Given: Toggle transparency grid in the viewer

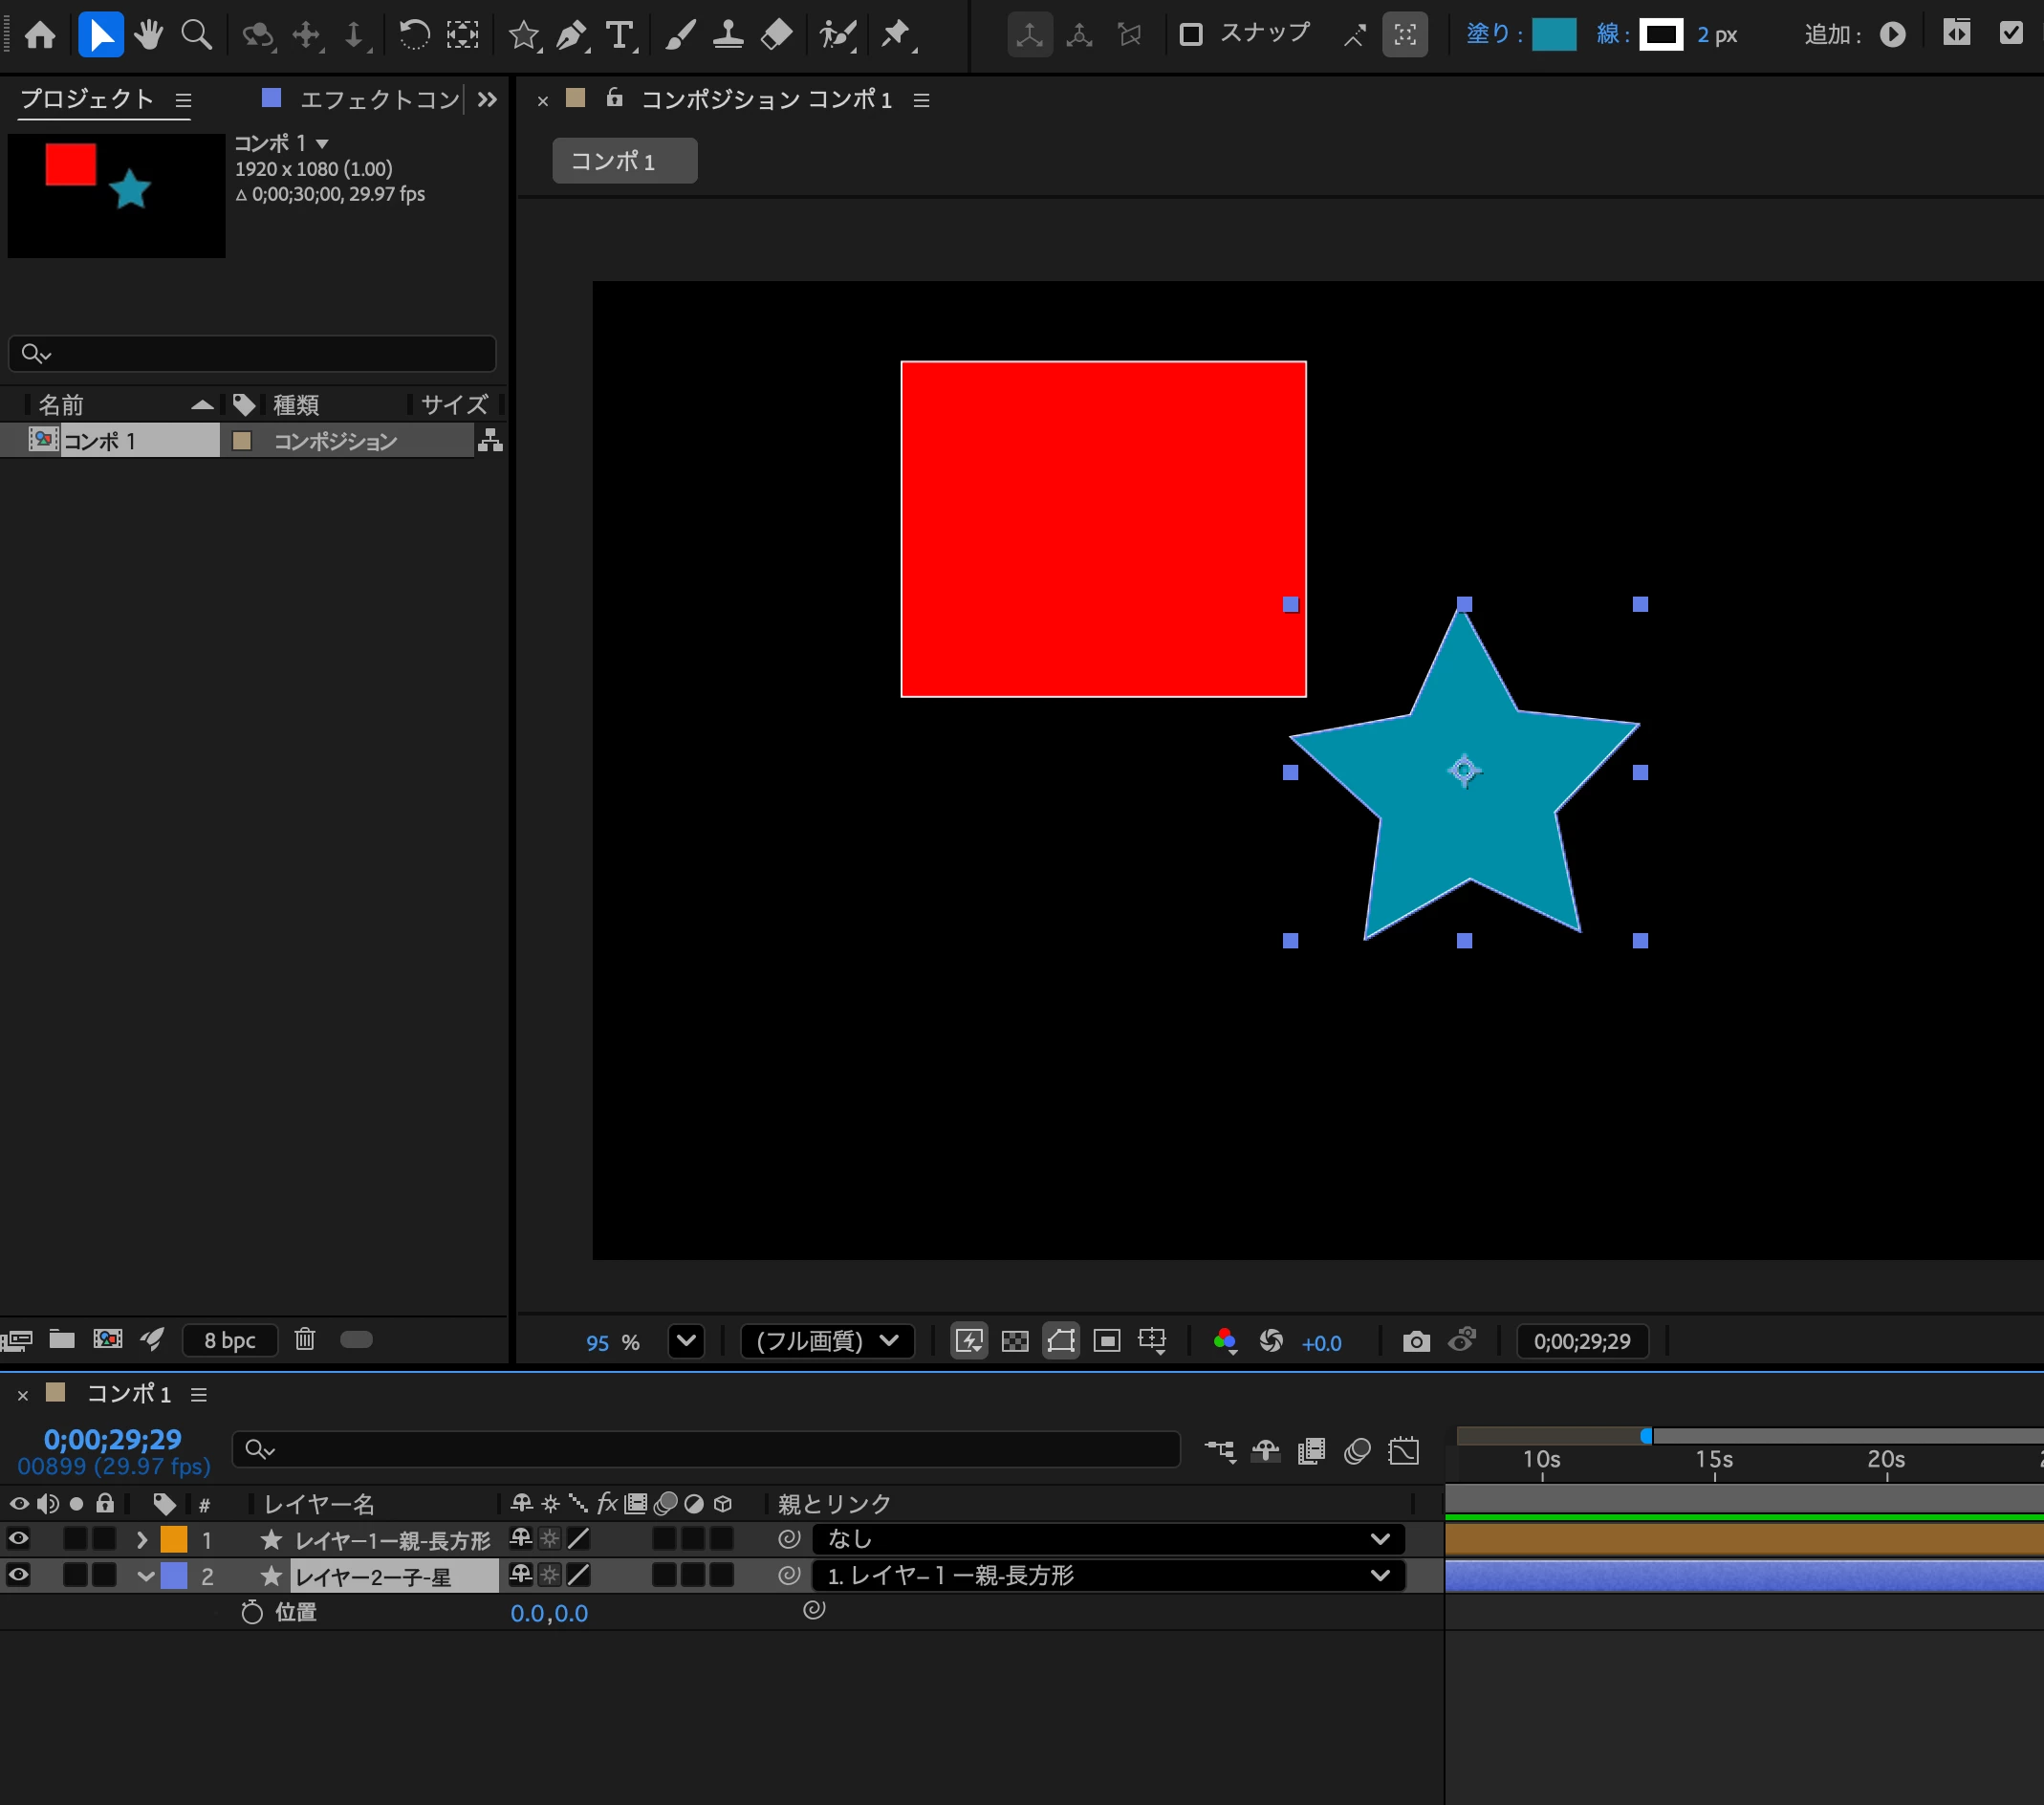Looking at the screenshot, I should (1015, 1341).
